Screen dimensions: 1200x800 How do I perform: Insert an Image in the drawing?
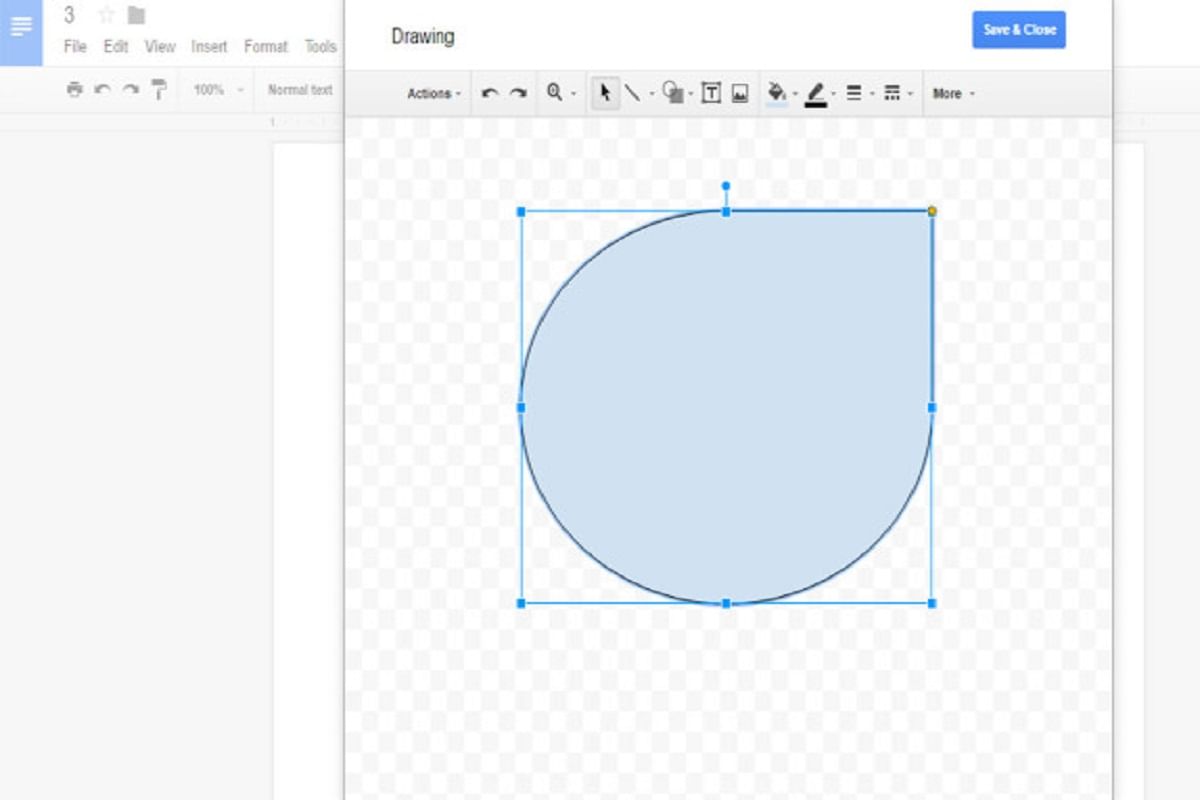[x=738, y=93]
